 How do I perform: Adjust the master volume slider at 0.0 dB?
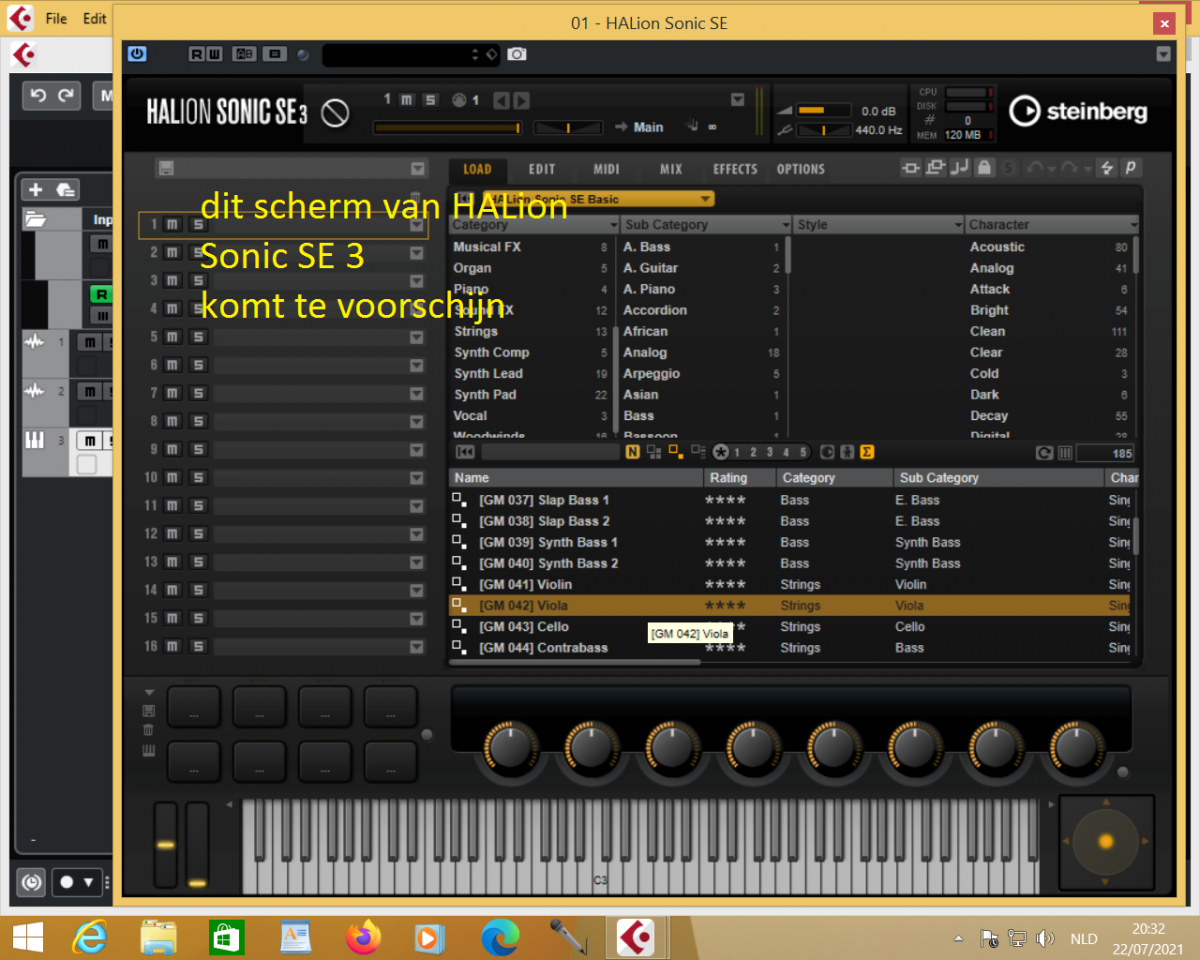[823, 110]
